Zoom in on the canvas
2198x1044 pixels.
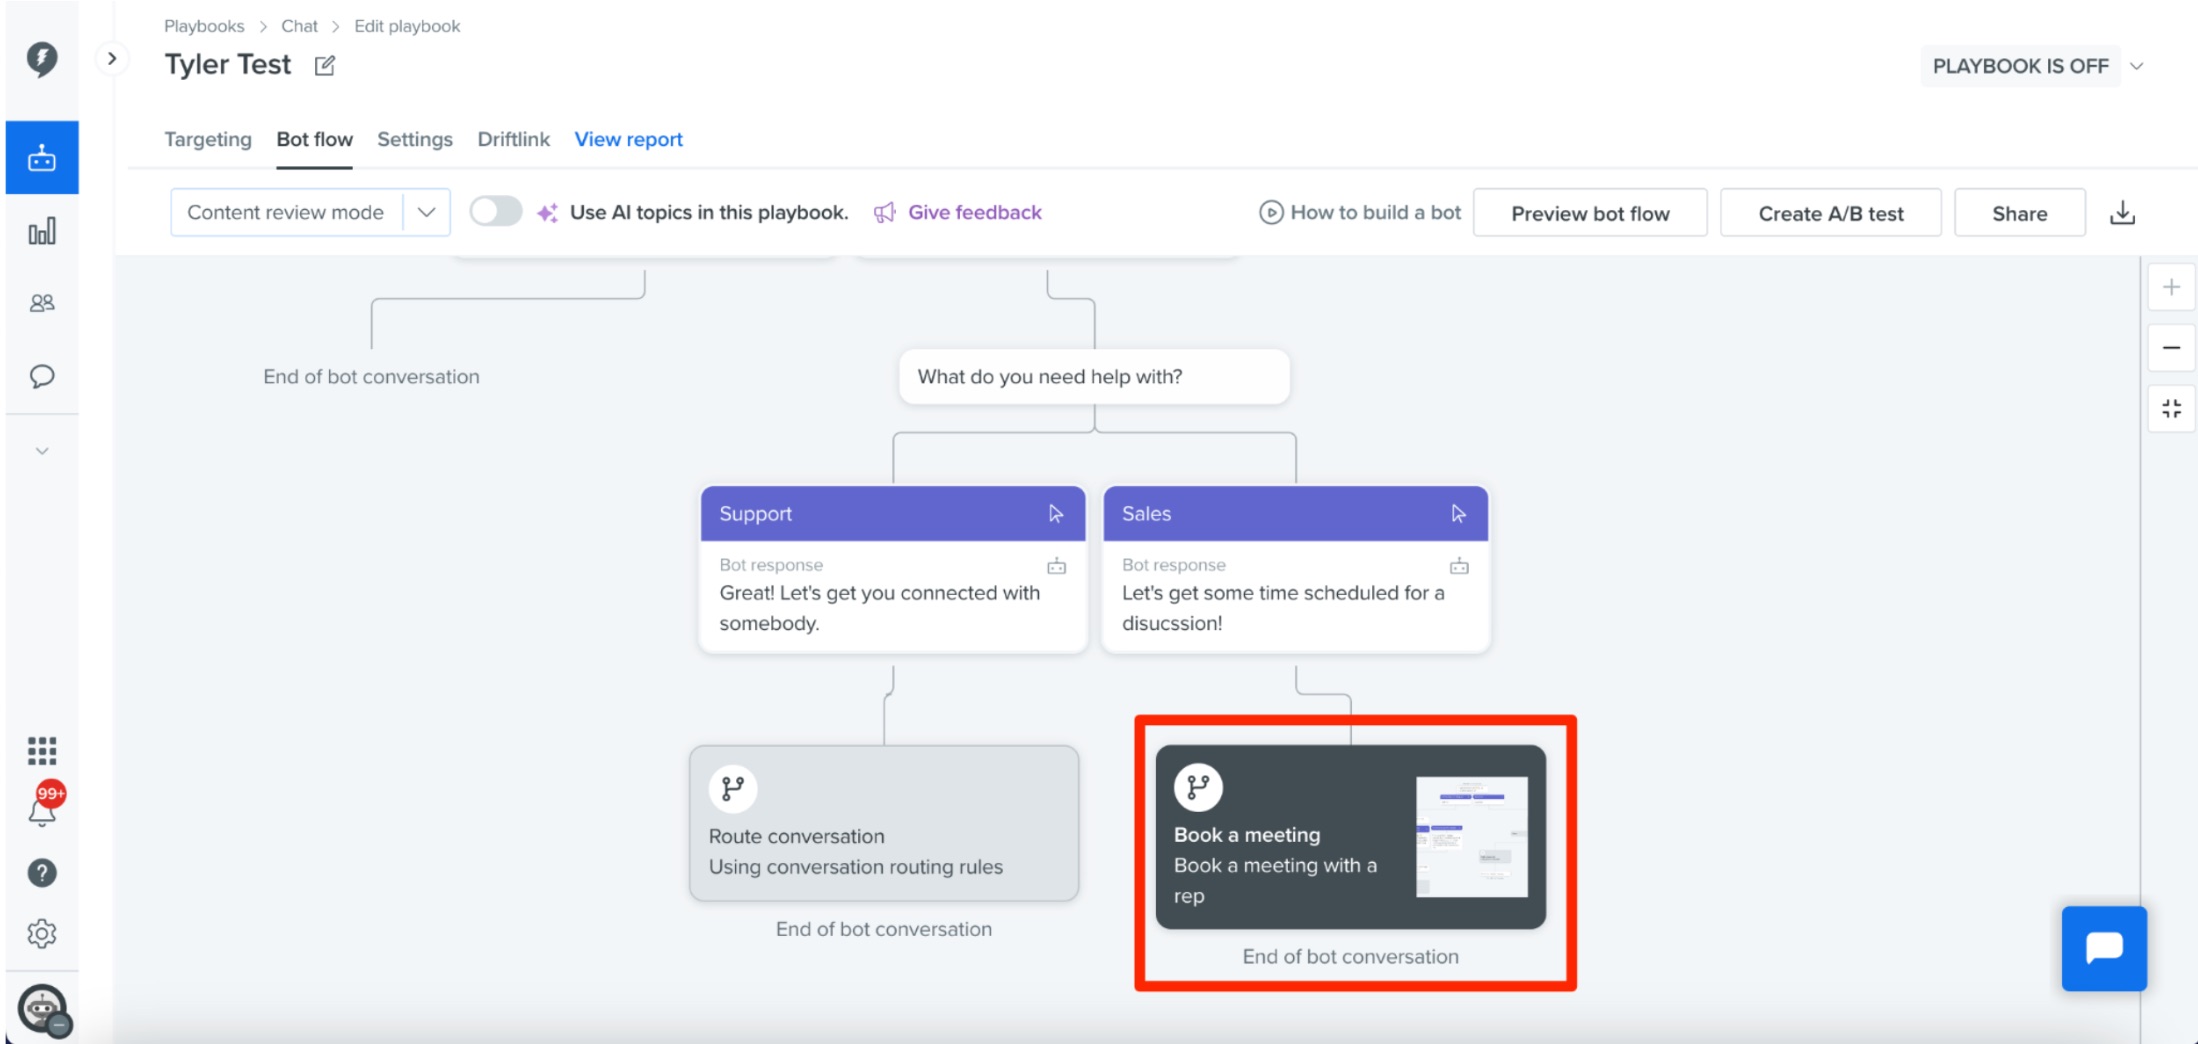pyautogui.click(x=2171, y=288)
